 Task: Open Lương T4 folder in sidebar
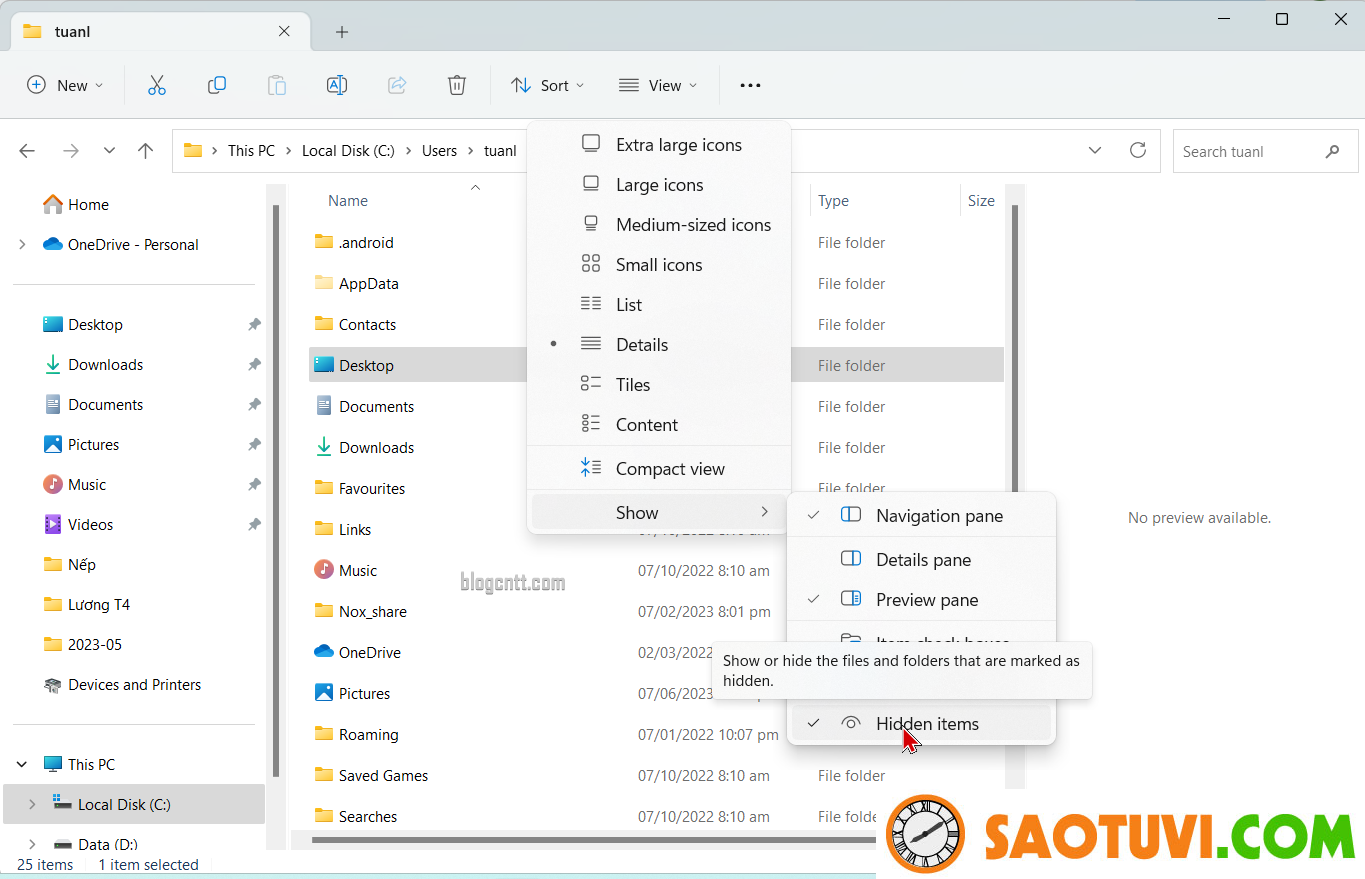86,604
